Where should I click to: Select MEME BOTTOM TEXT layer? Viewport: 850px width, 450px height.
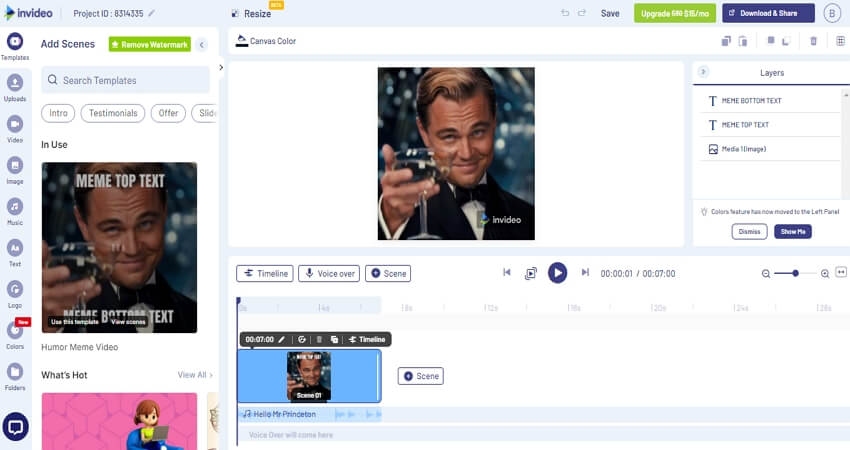(770, 101)
